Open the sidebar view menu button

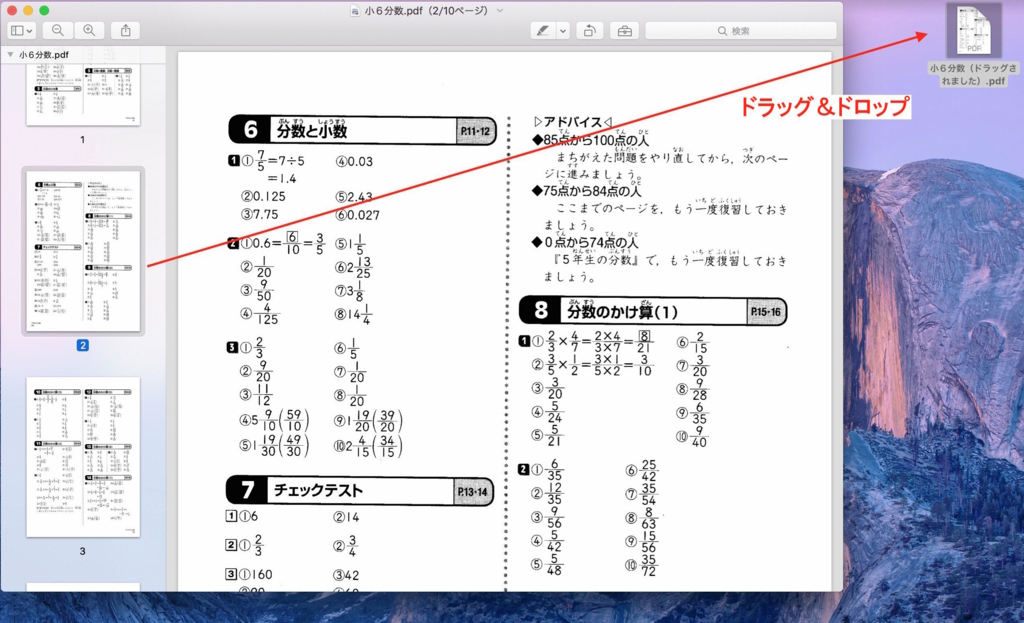click(22, 31)
